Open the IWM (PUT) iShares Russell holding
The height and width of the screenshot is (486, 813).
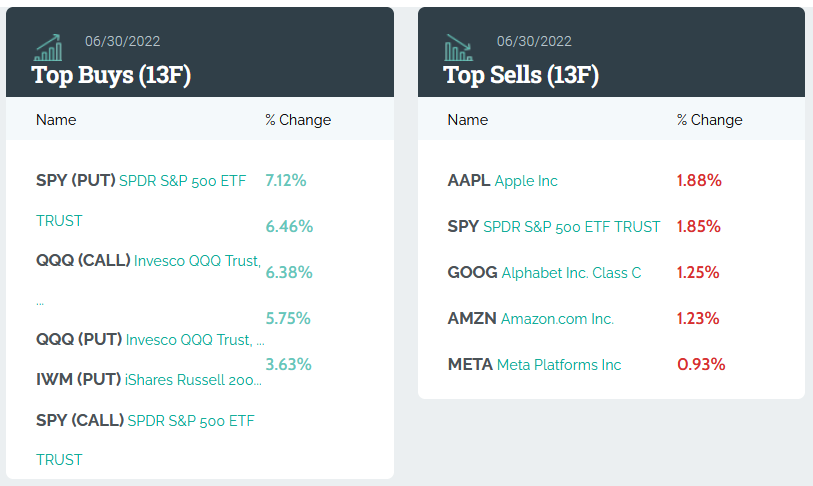coord(148,380)
